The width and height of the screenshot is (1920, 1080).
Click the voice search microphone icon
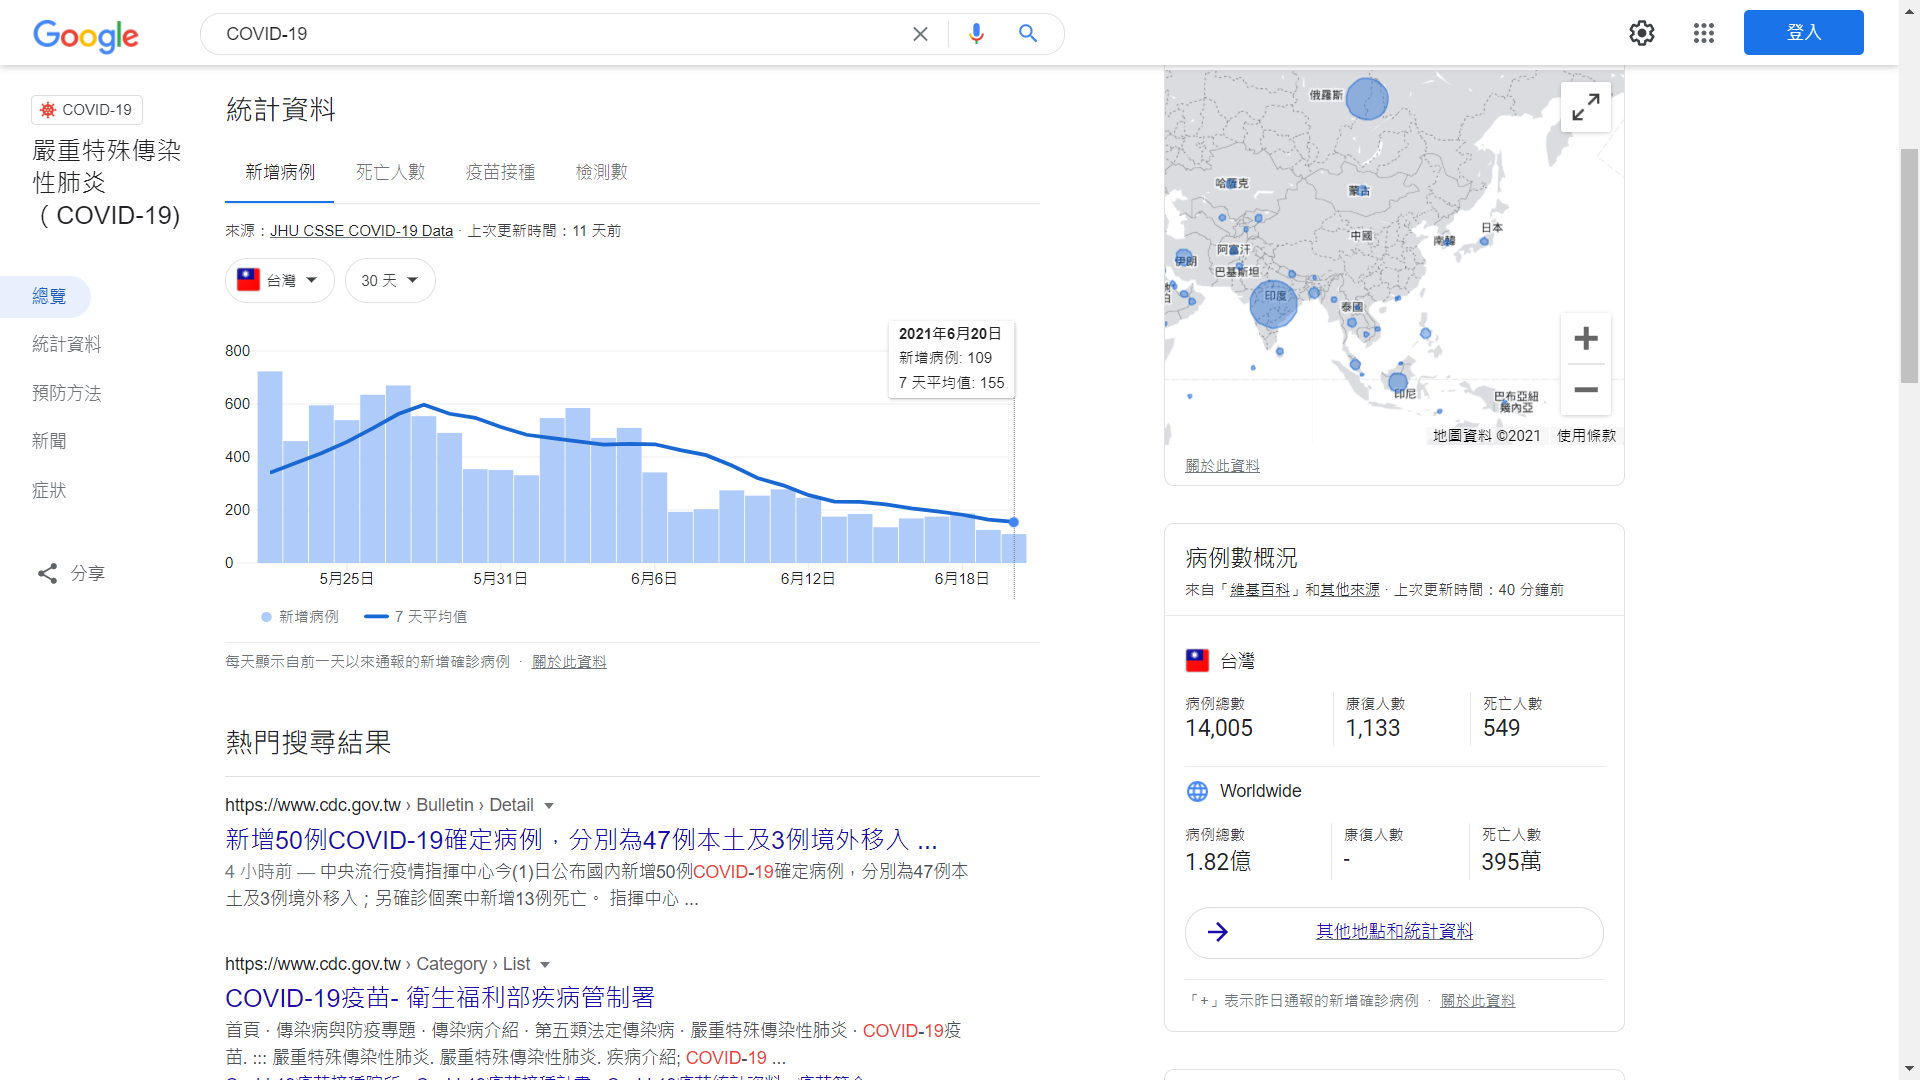976,34
